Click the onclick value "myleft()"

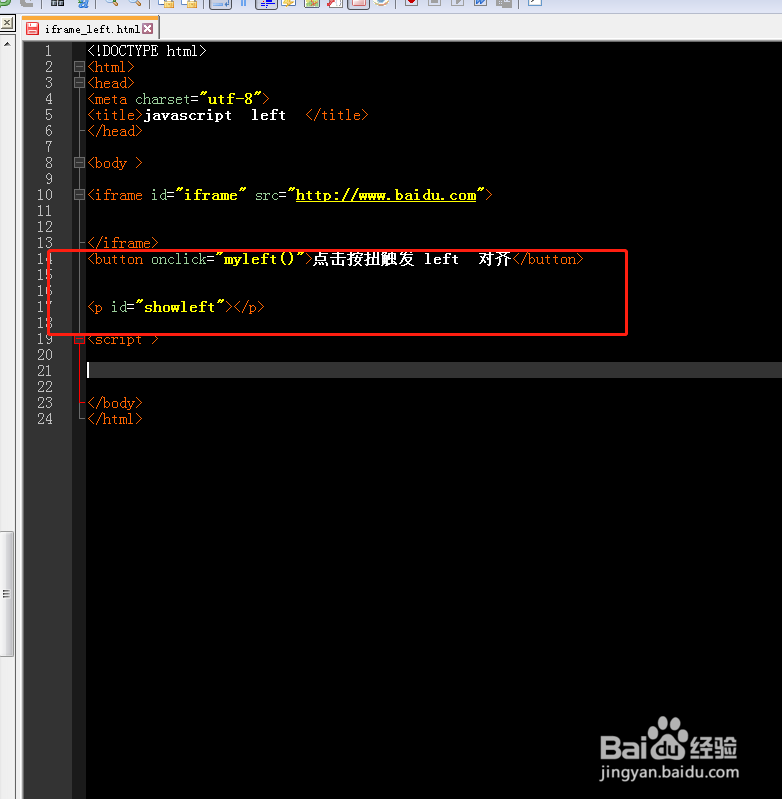[x=259, y=259]
